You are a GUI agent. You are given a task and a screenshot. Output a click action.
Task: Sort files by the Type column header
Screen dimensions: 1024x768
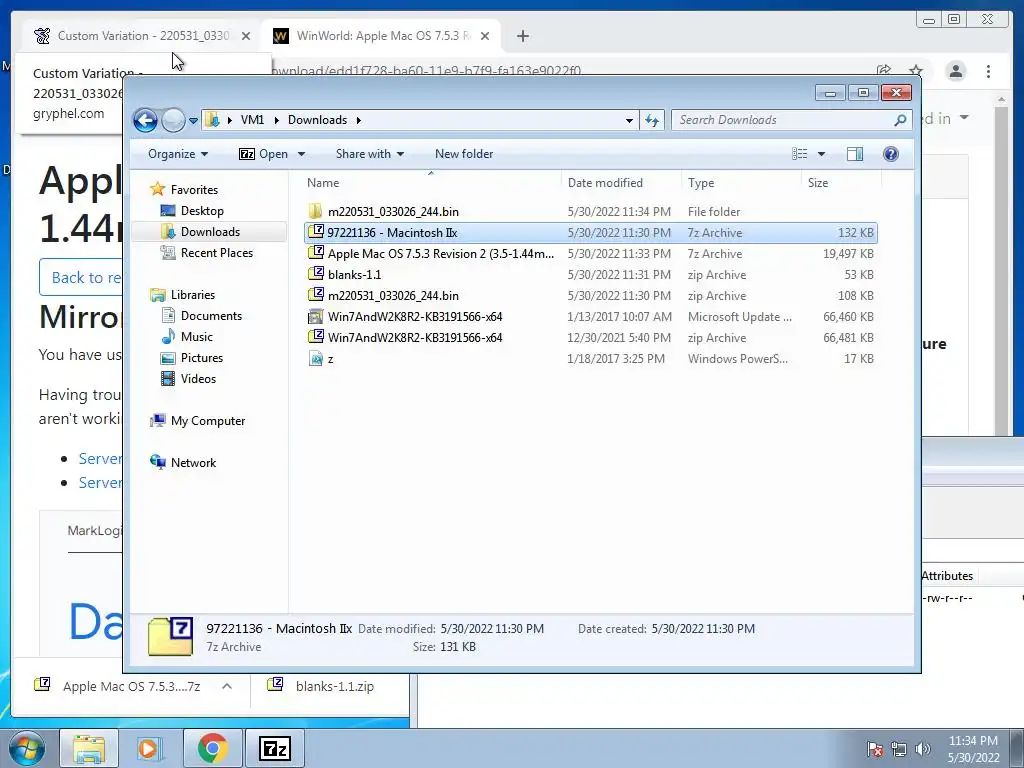click(741, 183)
